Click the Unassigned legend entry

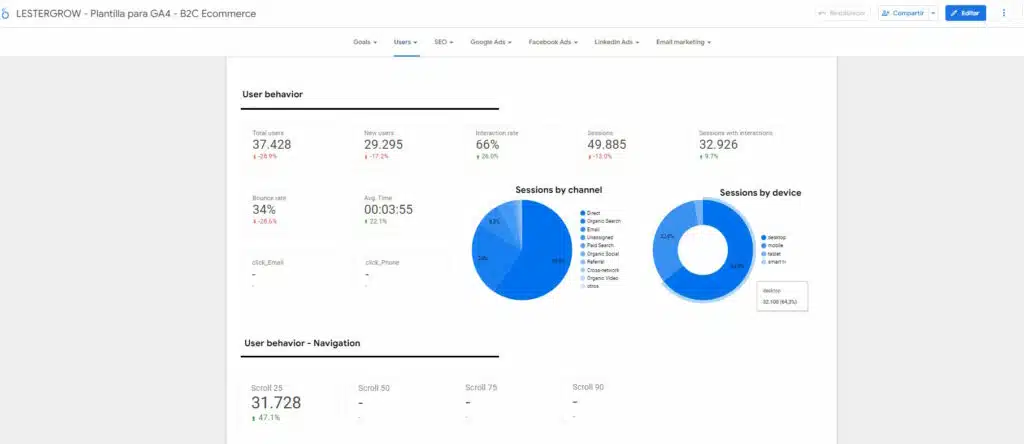(596, 238)
